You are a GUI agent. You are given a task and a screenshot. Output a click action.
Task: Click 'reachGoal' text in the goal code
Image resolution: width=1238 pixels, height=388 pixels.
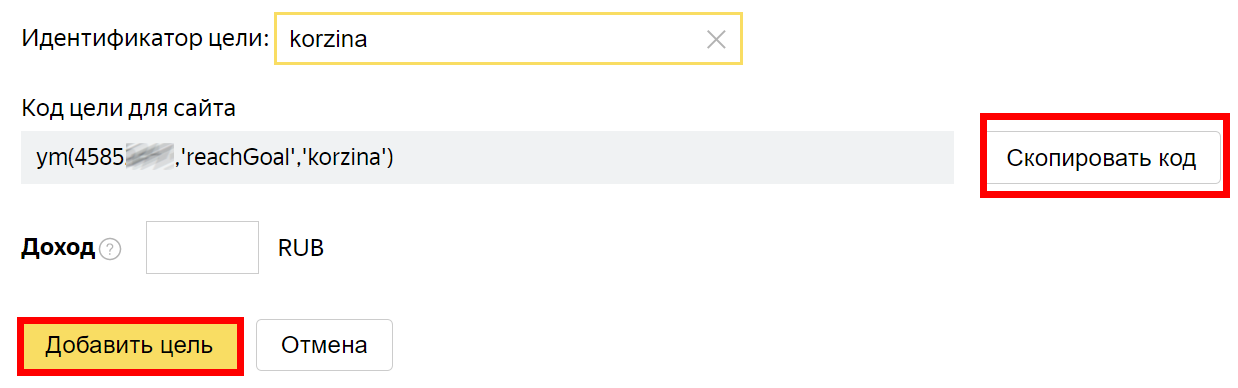(x=236, y=158)
